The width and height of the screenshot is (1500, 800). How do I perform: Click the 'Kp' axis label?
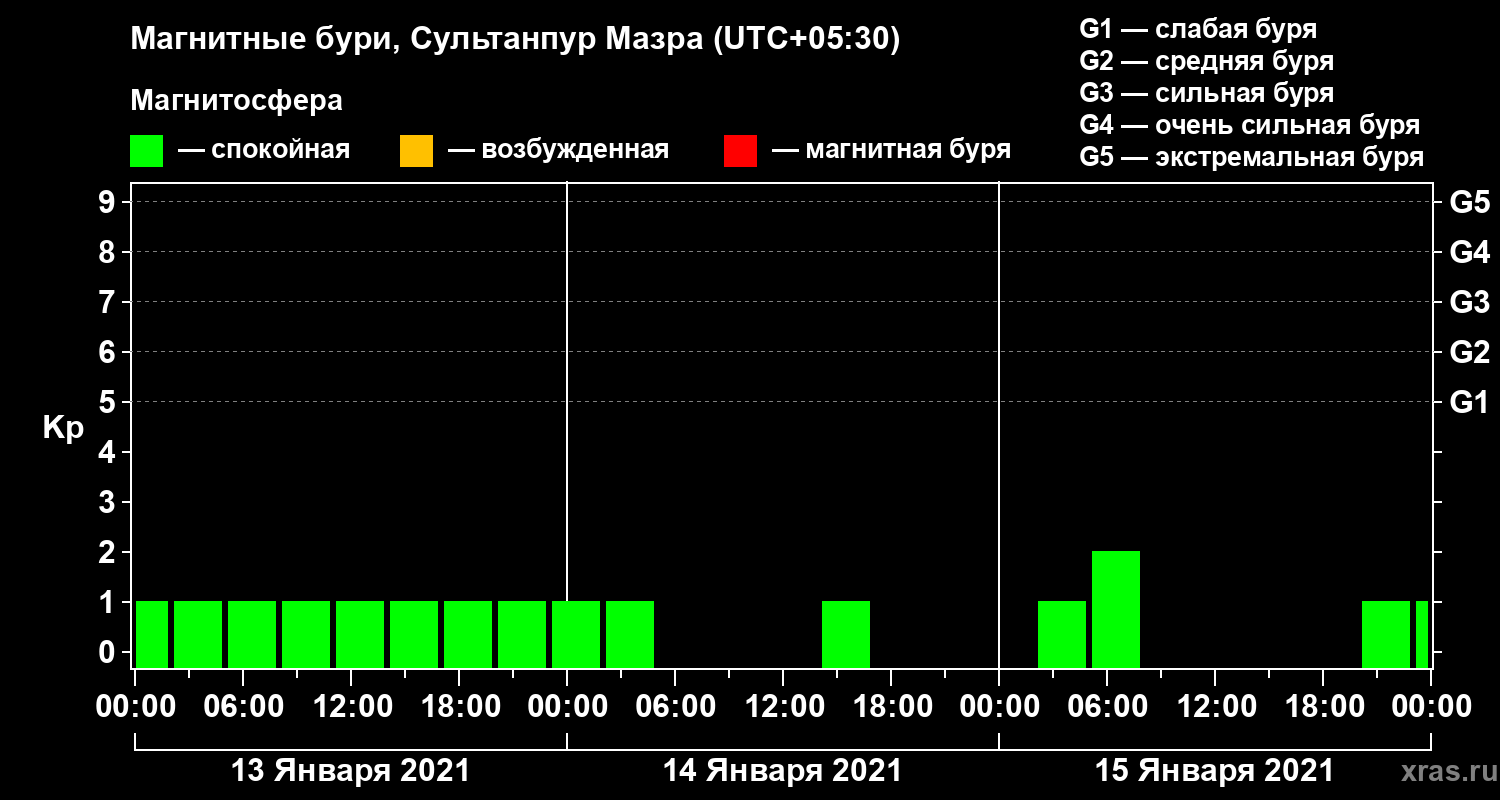[x=63, y=429]
